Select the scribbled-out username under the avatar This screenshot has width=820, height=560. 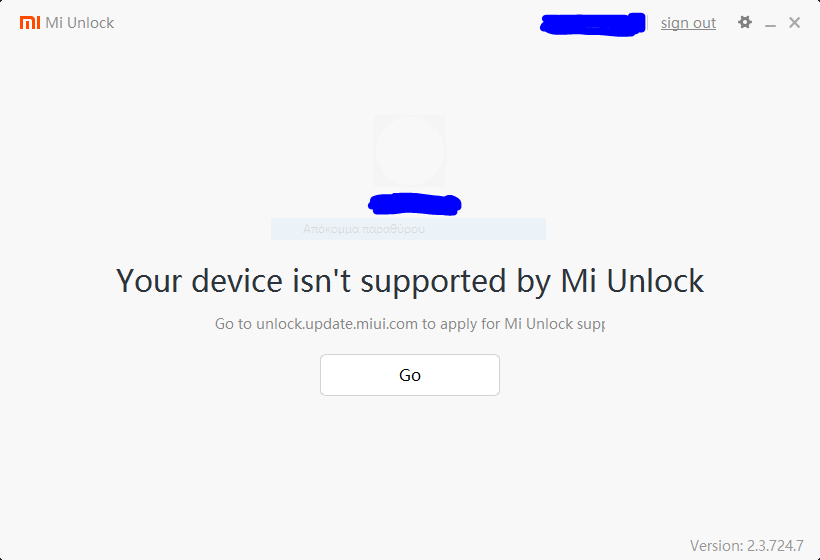coord(415,204)
